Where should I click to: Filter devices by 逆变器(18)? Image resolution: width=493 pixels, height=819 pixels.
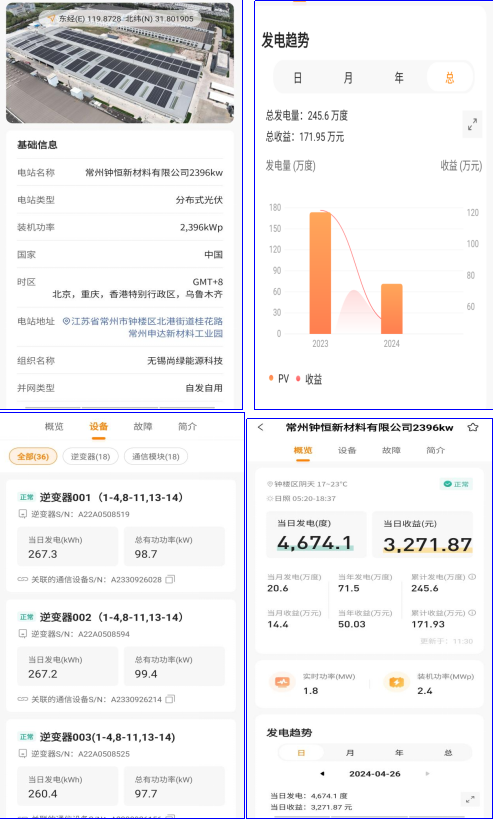[x=90, y=457]
